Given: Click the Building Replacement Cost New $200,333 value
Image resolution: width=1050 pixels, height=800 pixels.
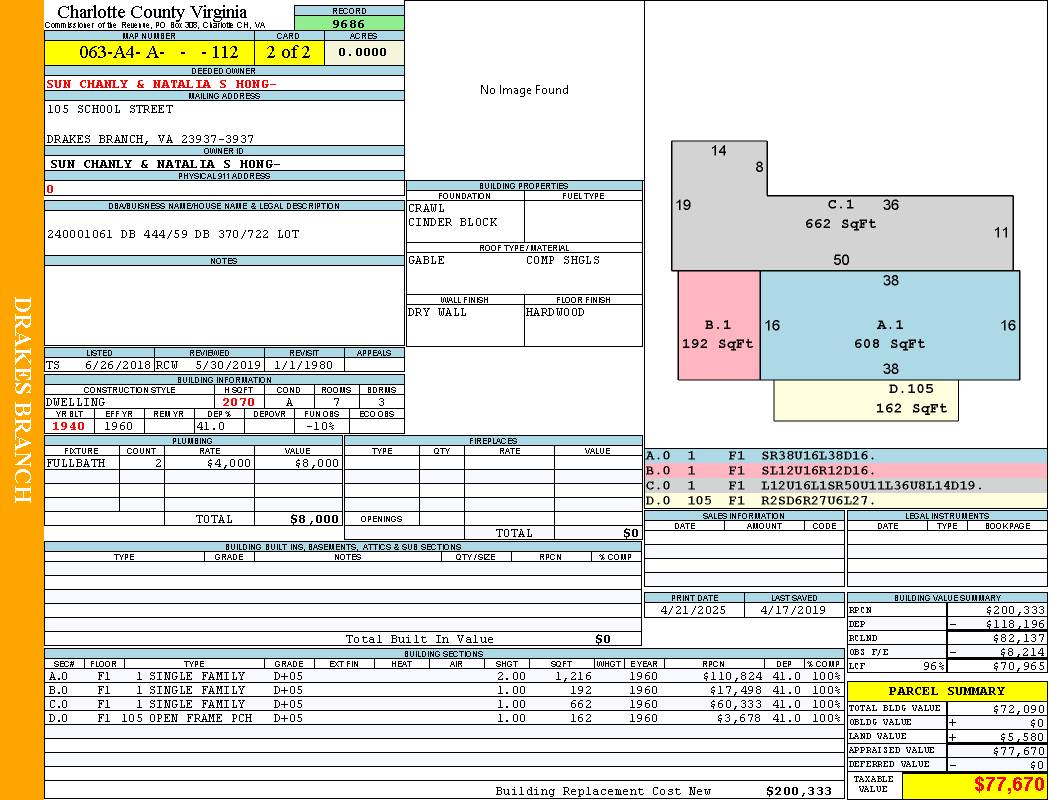Looking at the screenshot, I should (x=799, y=791).
